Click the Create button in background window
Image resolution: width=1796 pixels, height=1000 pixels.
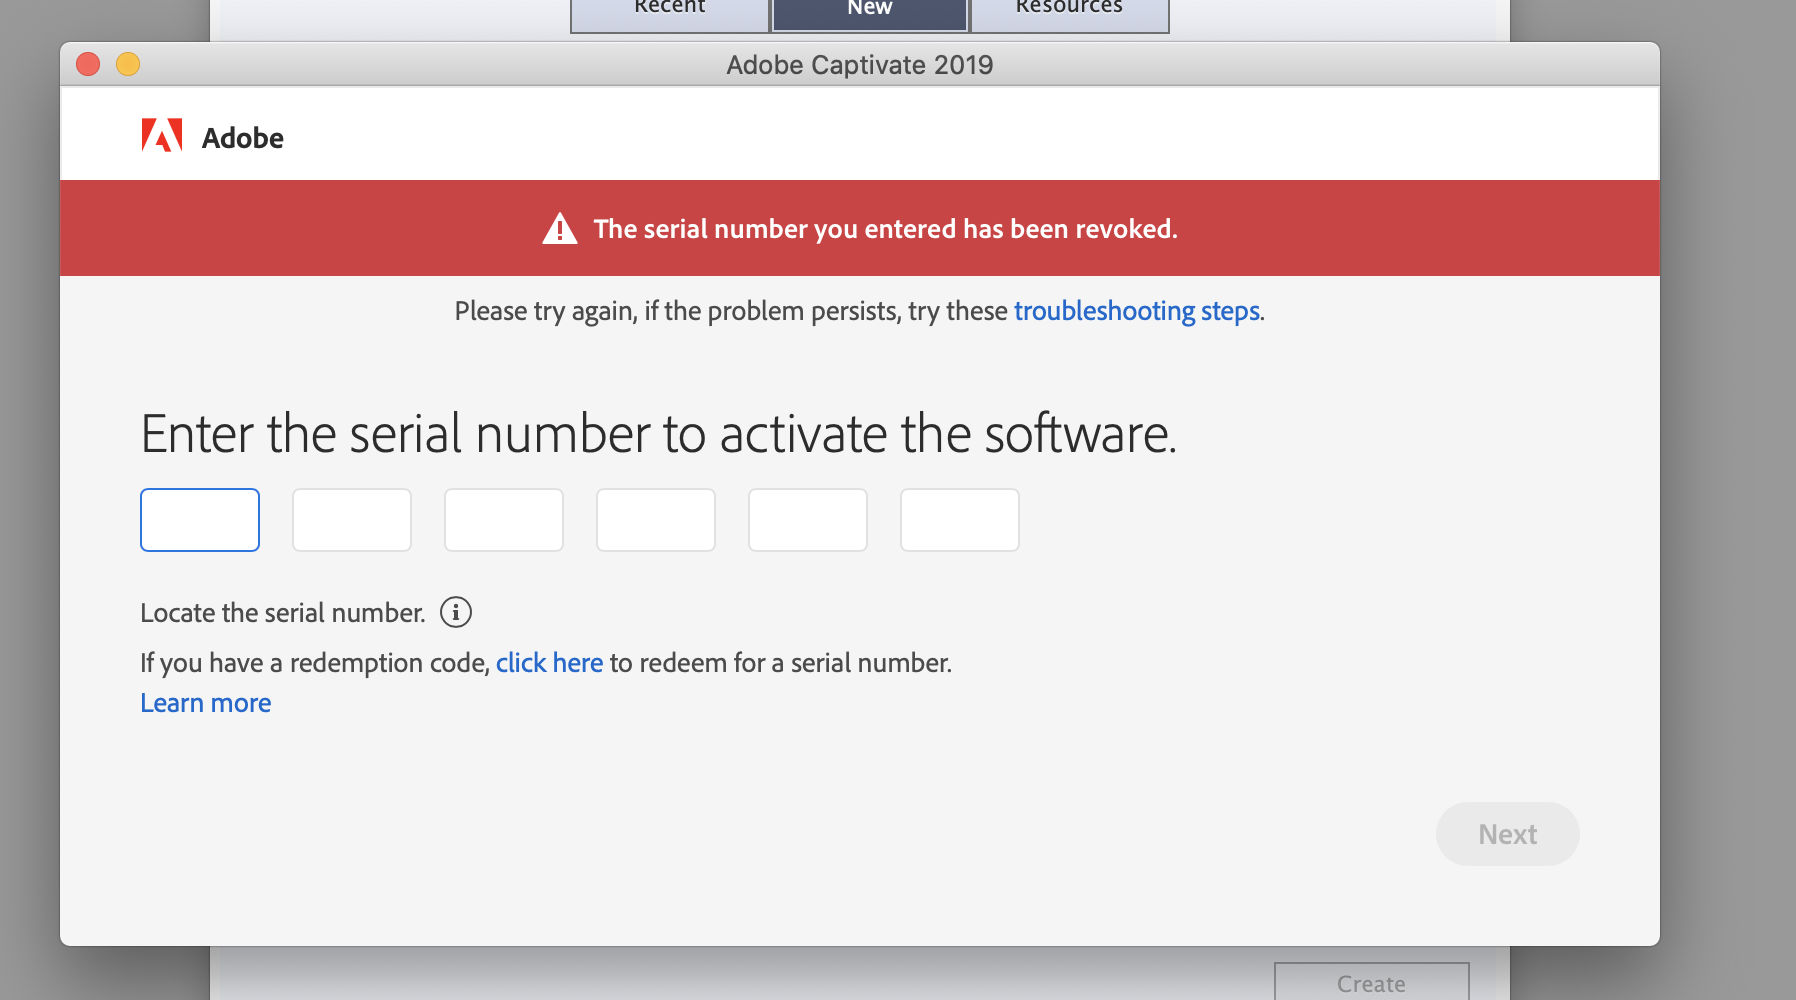1372,982
